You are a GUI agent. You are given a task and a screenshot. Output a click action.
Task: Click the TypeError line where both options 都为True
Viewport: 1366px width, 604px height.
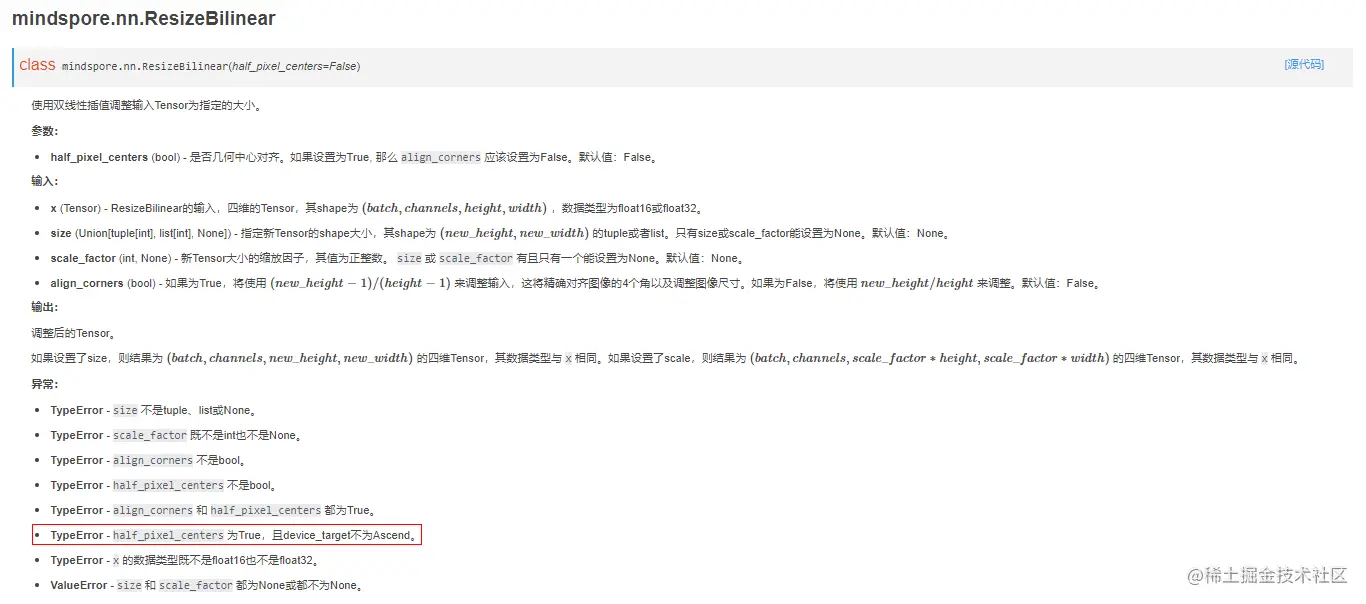point(213,510)
